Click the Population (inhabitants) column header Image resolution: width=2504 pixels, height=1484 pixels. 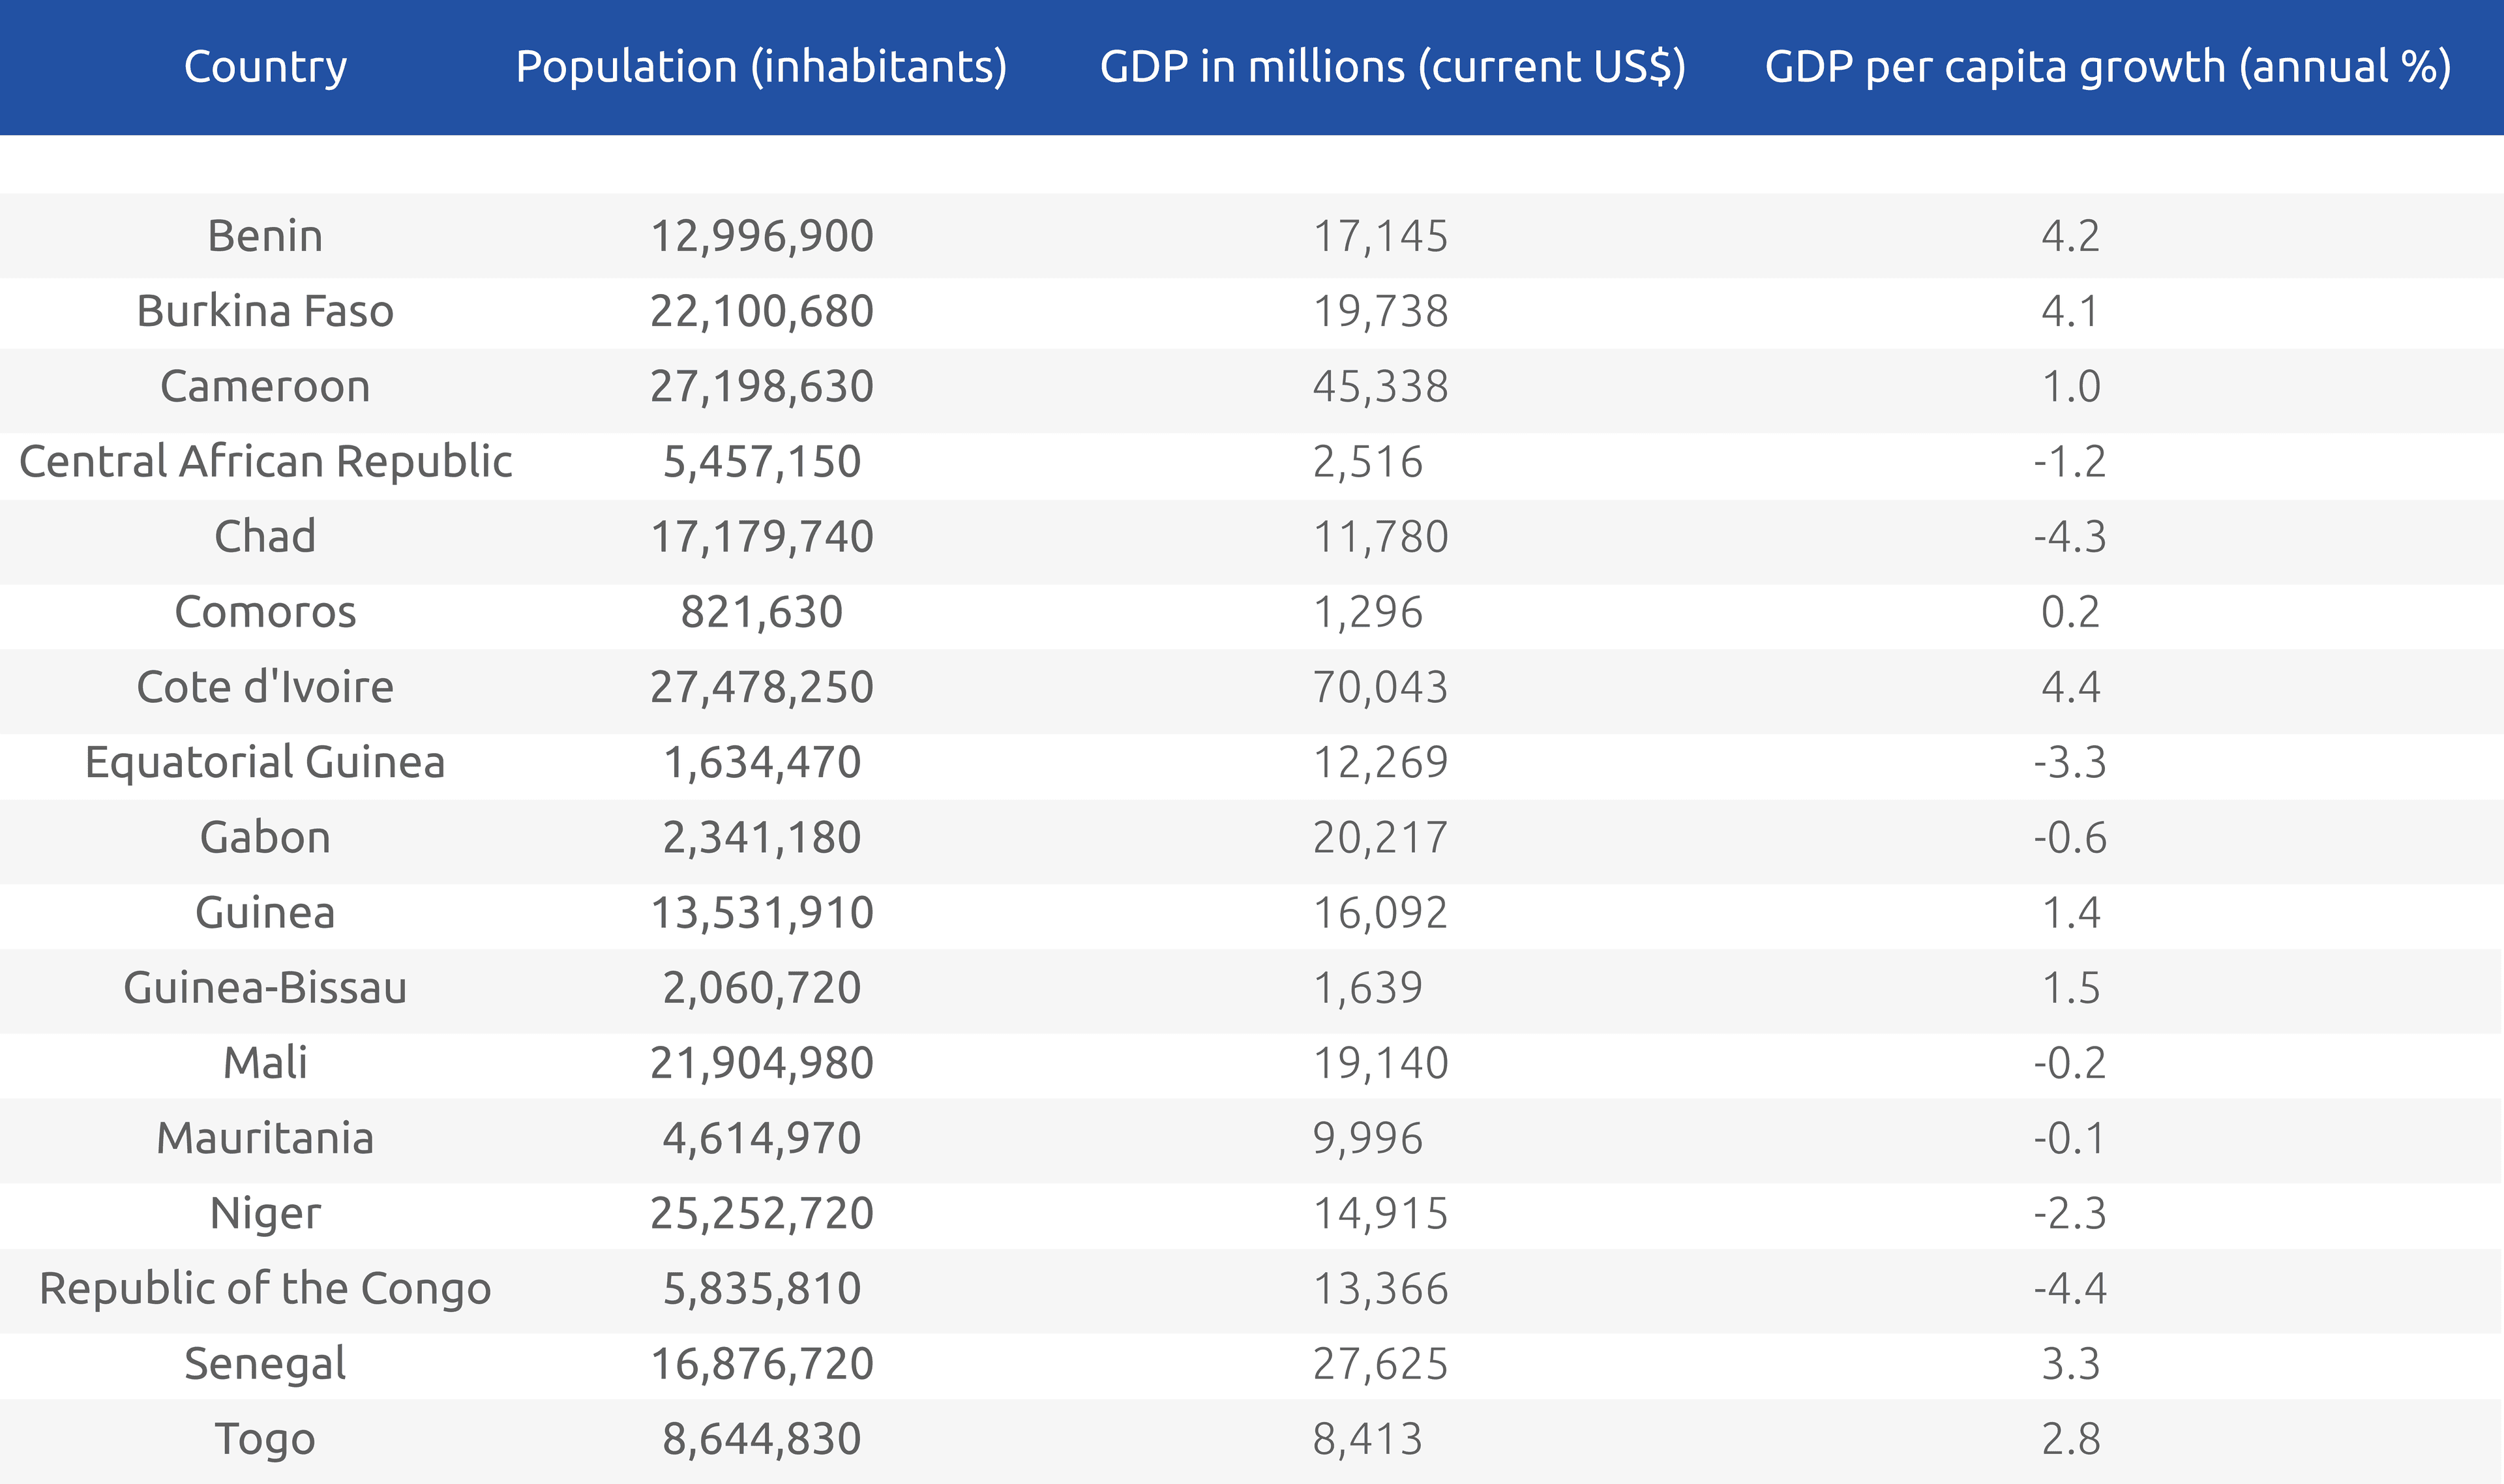click(761, 67)
